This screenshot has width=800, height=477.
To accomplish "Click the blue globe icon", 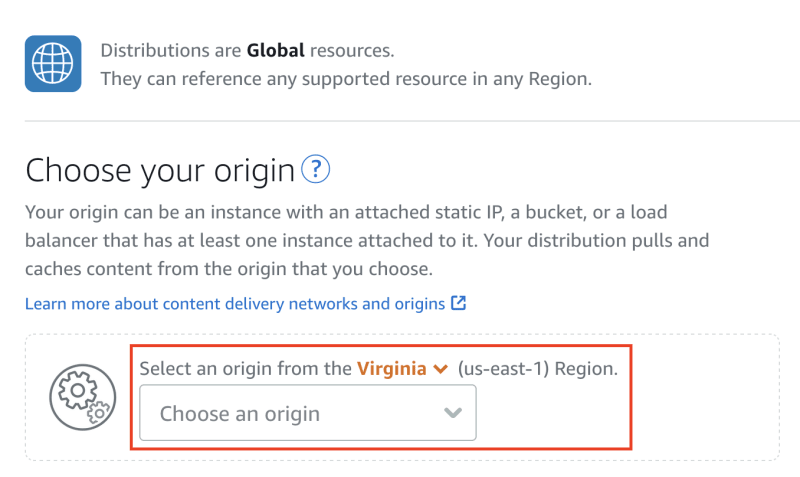I will tap(53, 64).
